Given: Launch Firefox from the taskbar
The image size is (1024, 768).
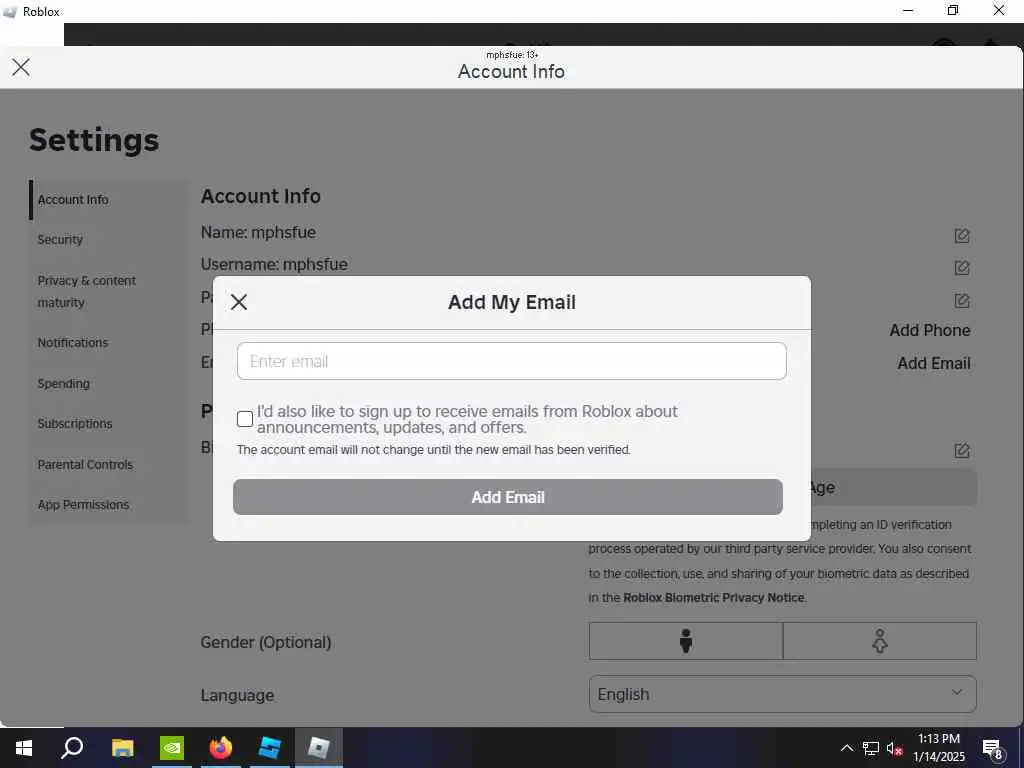Looking at the screenshot, I should coord(221,748).
